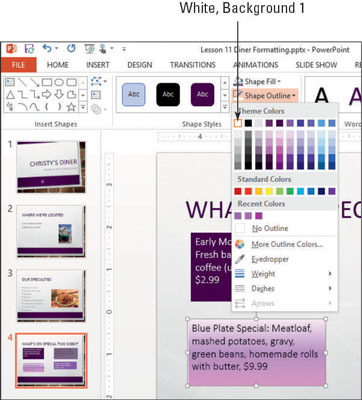Open the Weight submenu
362x400 pixels.
[x=285, y=274]
